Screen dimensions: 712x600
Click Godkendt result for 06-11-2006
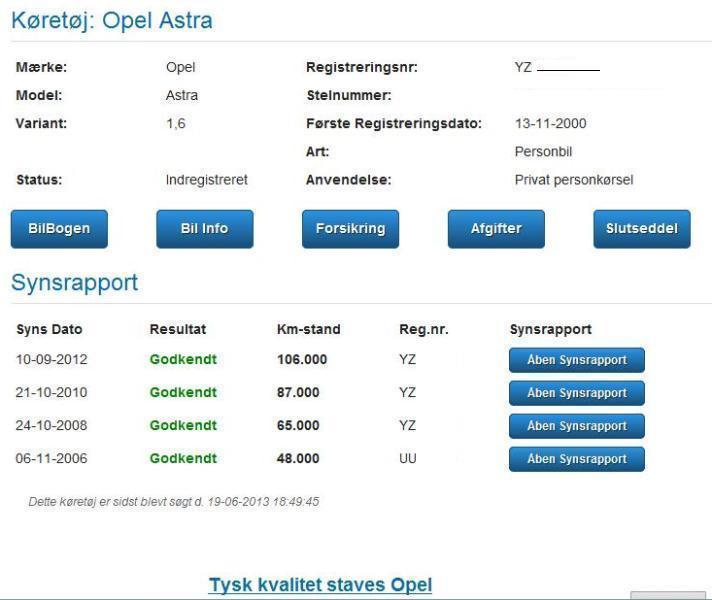(x=183, y=458)
